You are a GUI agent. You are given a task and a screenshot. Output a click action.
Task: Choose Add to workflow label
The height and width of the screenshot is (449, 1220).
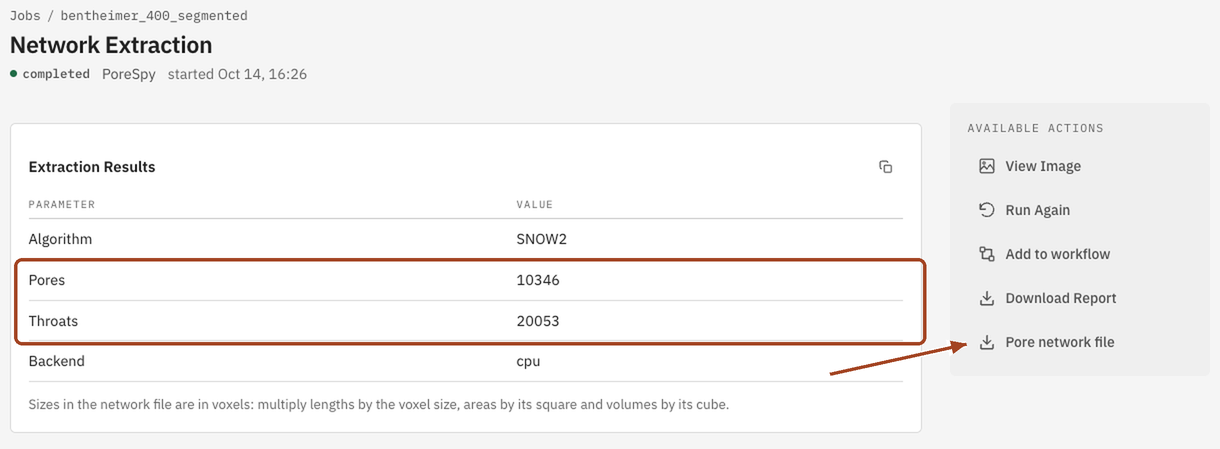click(1057, 254)
